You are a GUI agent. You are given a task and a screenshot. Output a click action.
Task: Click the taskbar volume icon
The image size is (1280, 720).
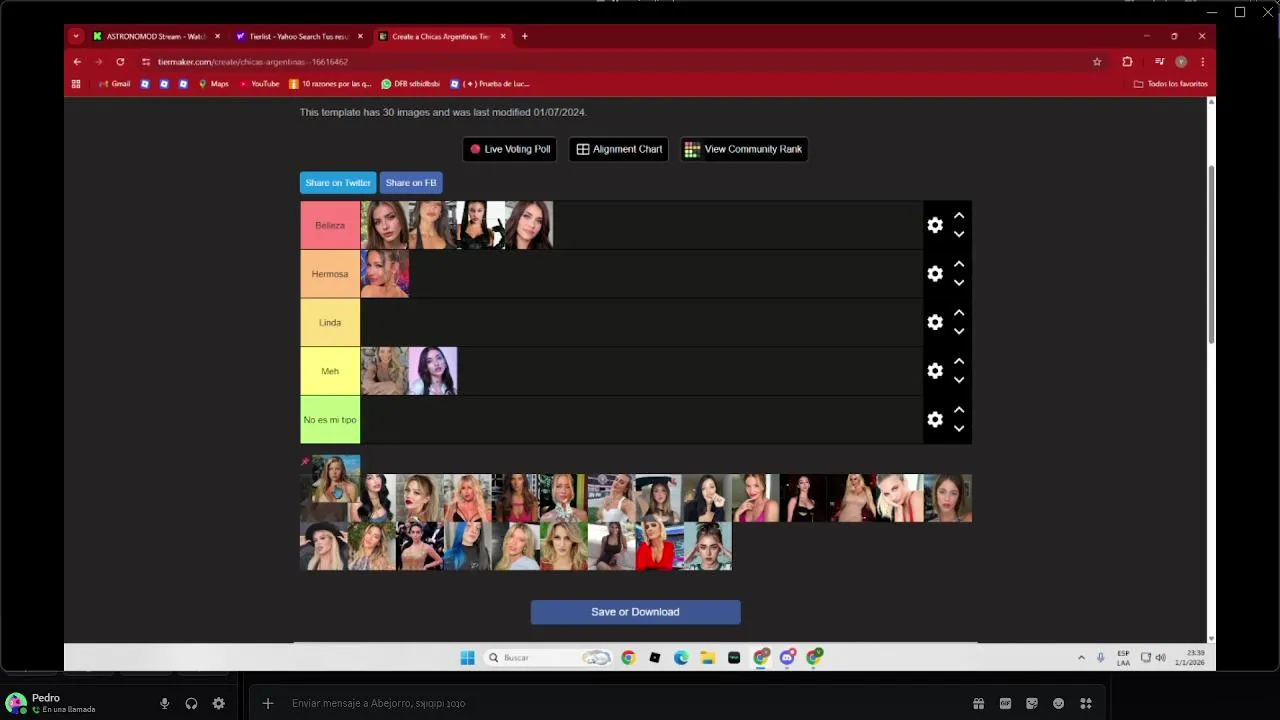1160,657
